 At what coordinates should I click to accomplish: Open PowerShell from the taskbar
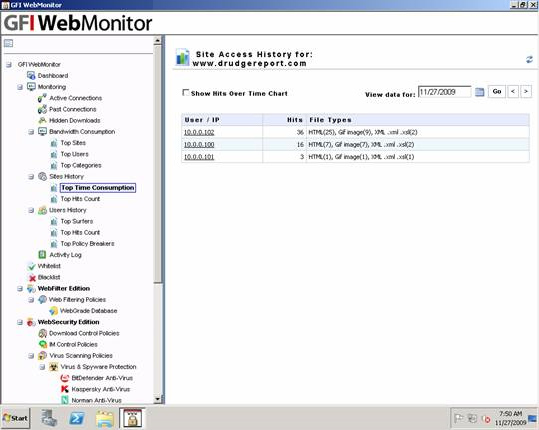[77, 418]
